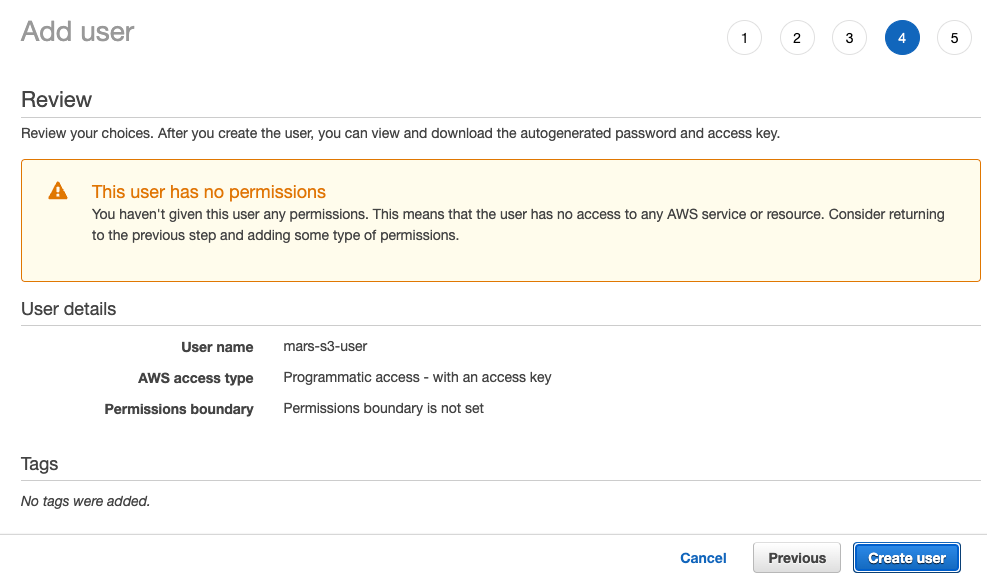Click the highlighted step 4 indicator
The image size is (987, 581).
(902, 37)
